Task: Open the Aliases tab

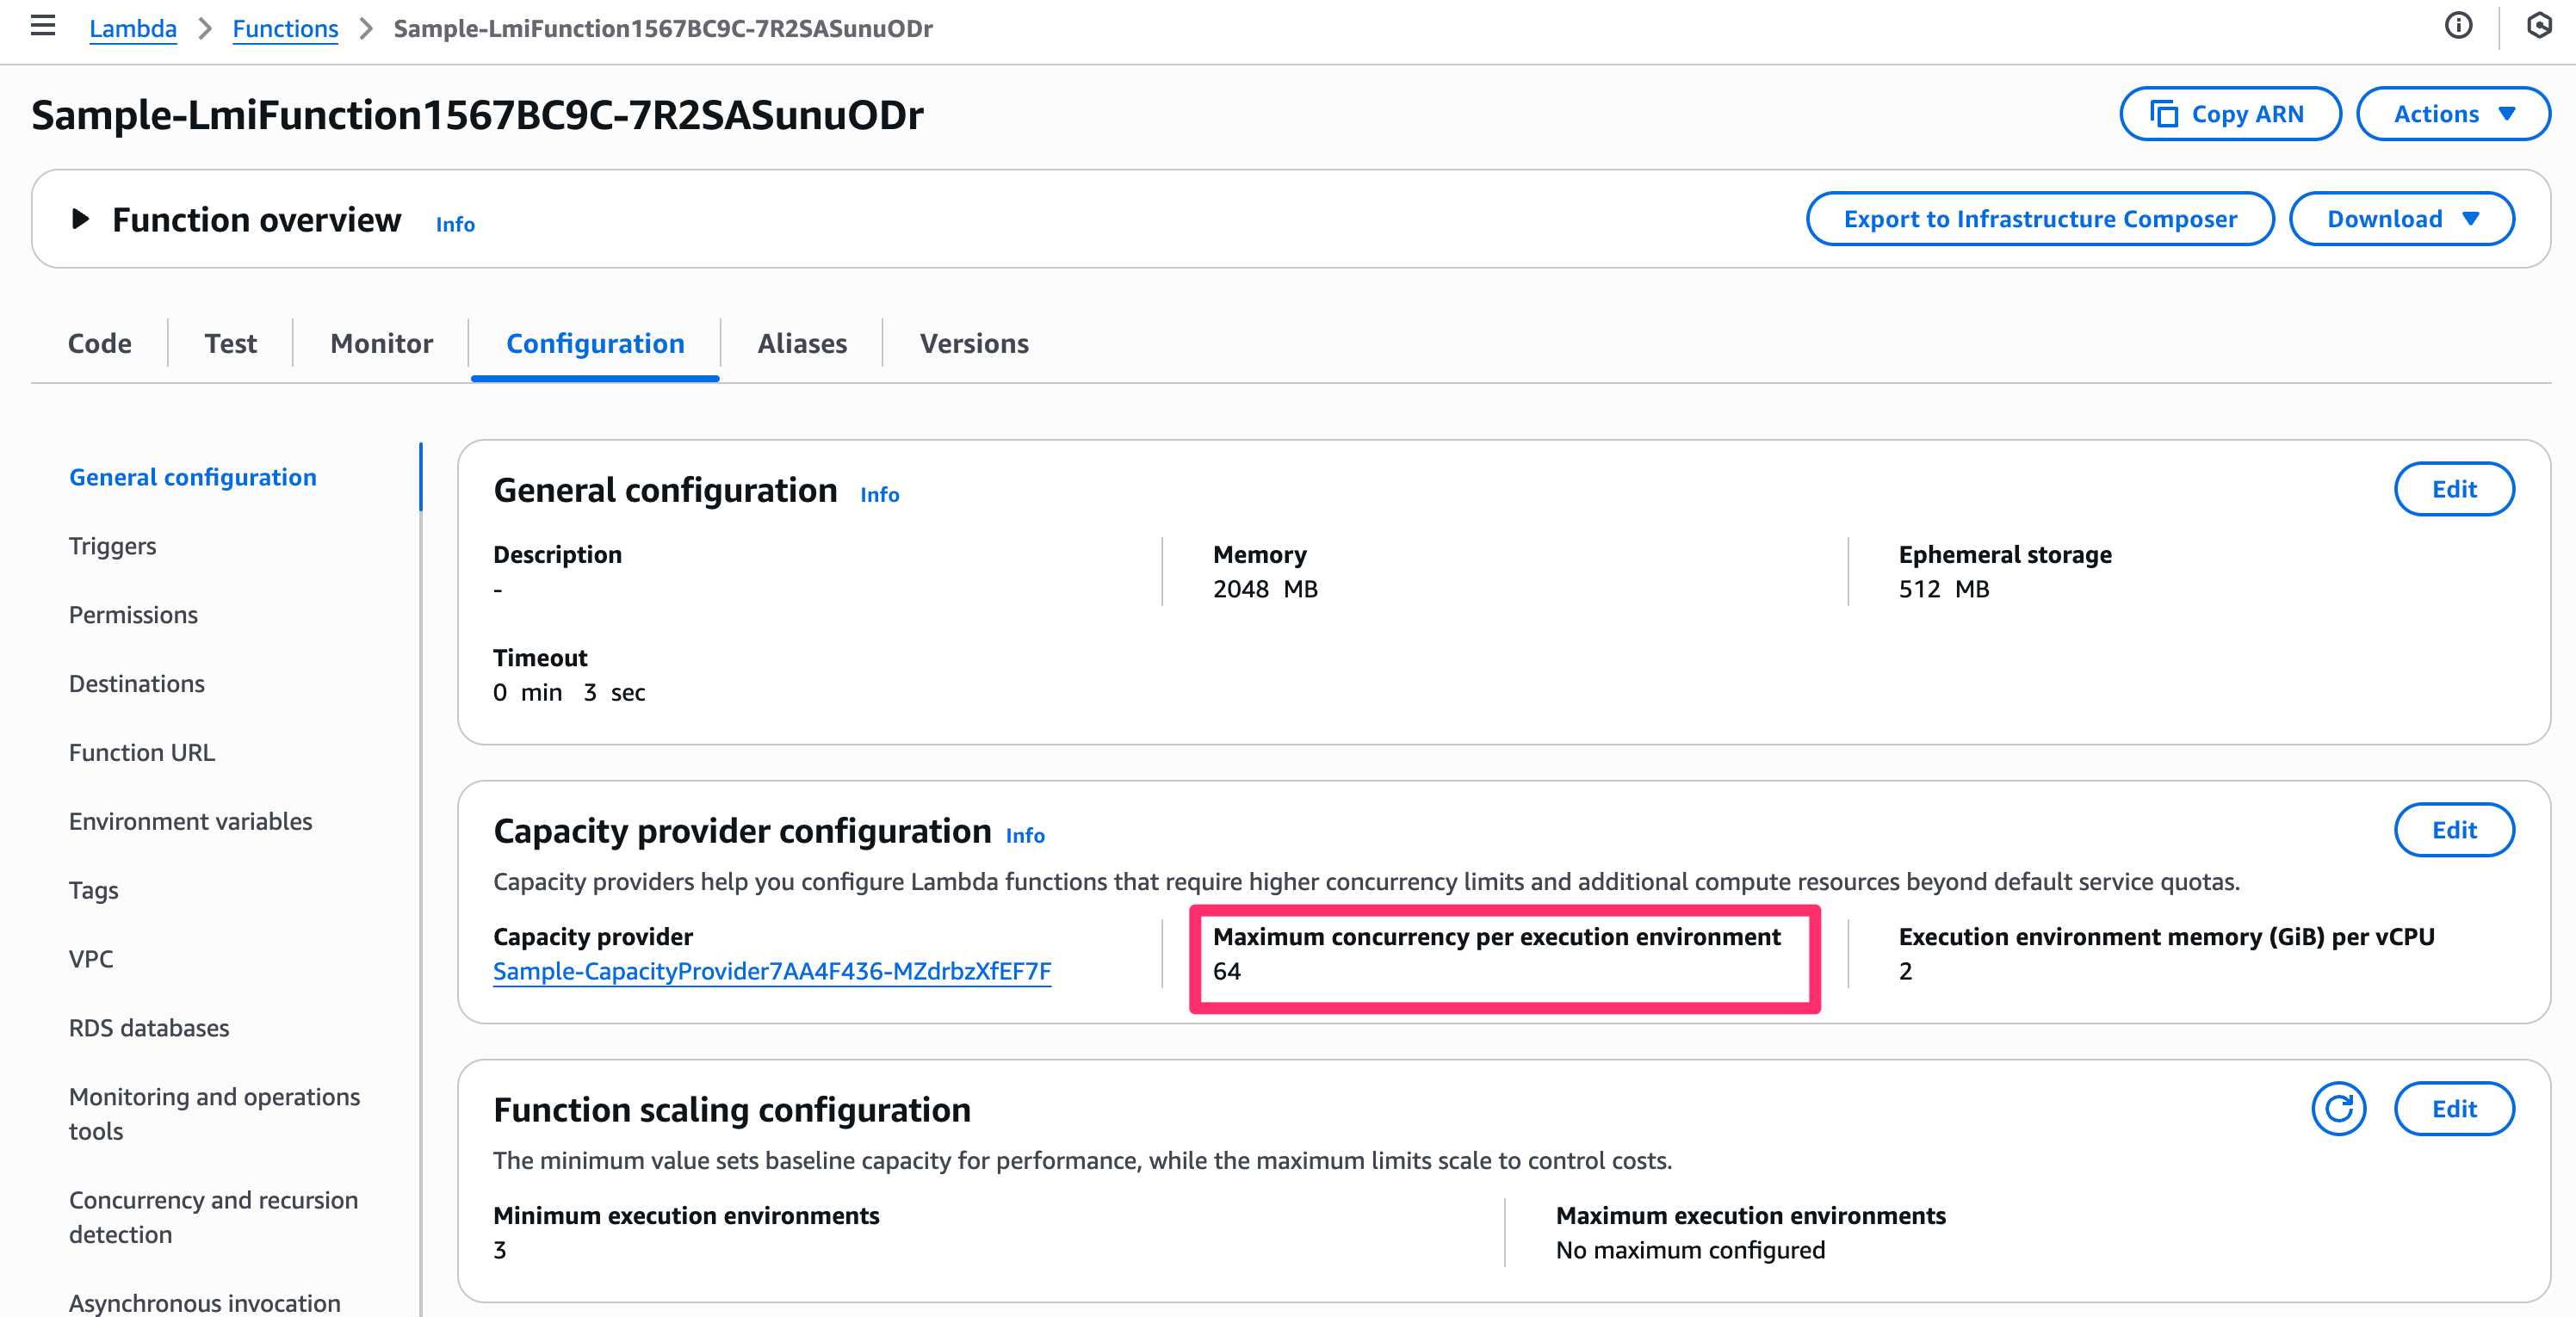Action: (x=802, y=344)
